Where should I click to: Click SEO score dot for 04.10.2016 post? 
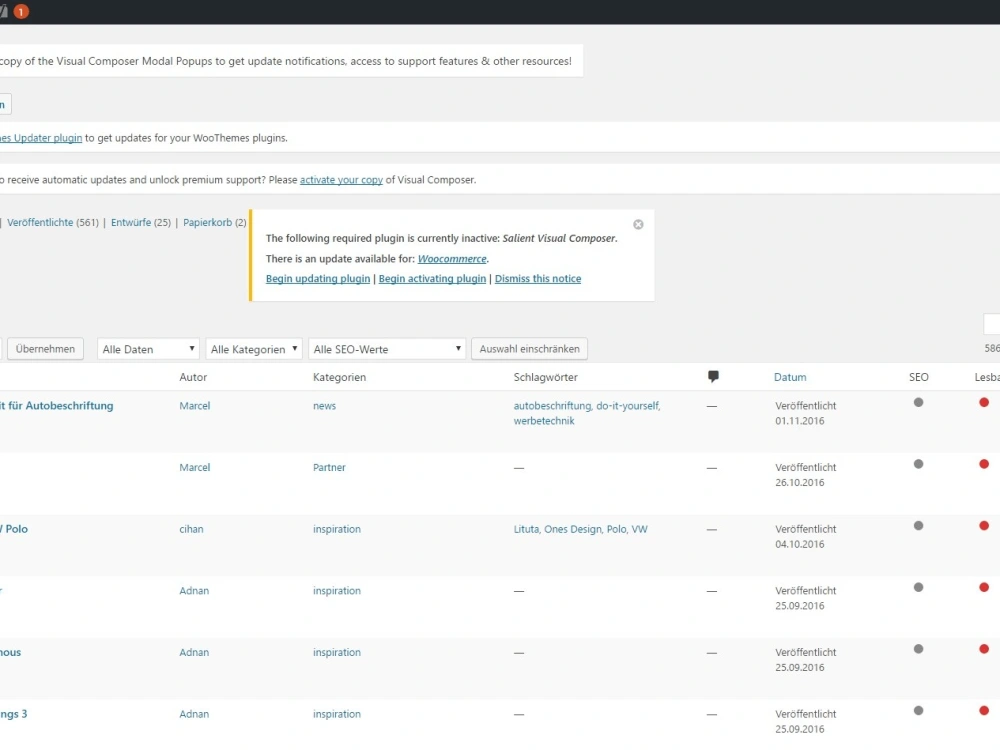pos(918,526)
